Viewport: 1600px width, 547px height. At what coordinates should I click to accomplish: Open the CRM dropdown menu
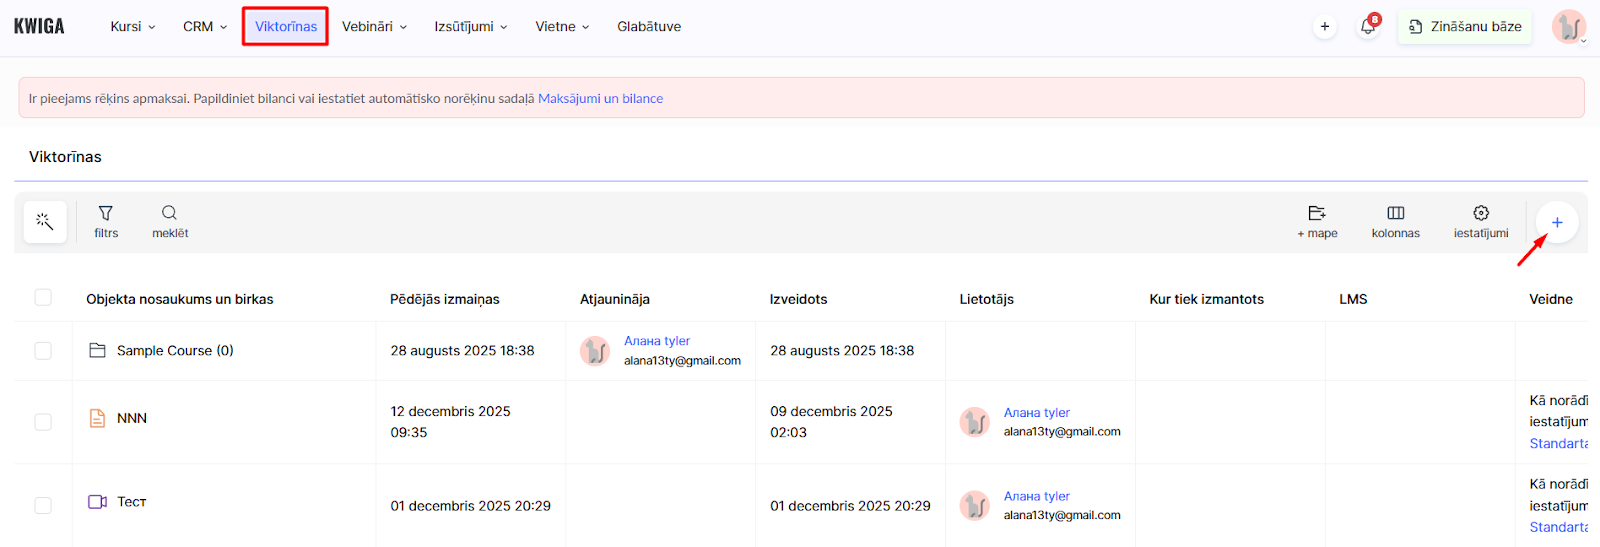(205, 27)
